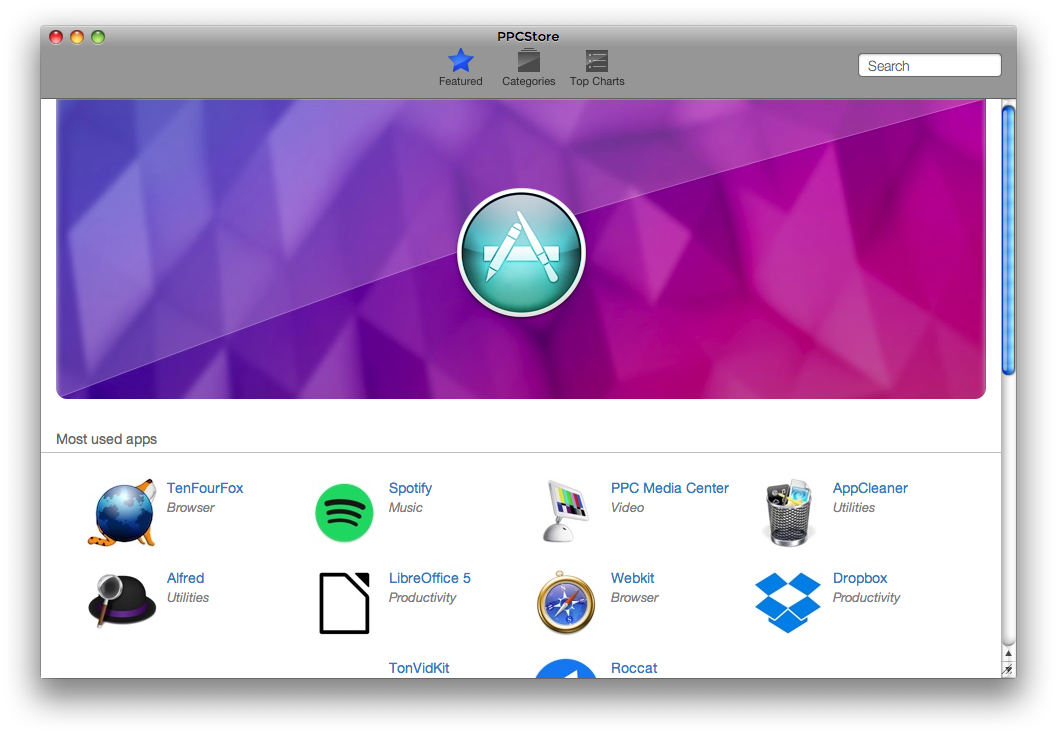Open the TenFourFox app link
This screenshot has width=1057, height=734.
point(205,488)
